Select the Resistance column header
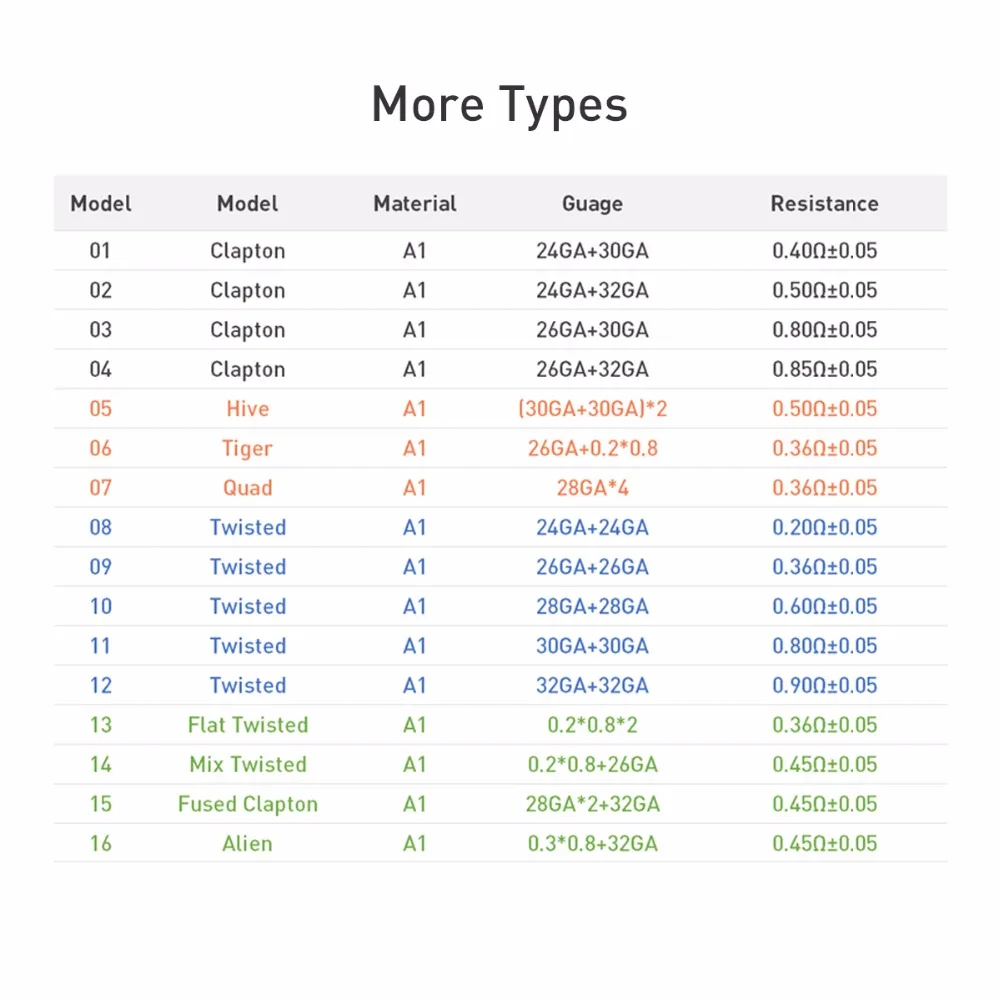 click(x=824, y=203)
